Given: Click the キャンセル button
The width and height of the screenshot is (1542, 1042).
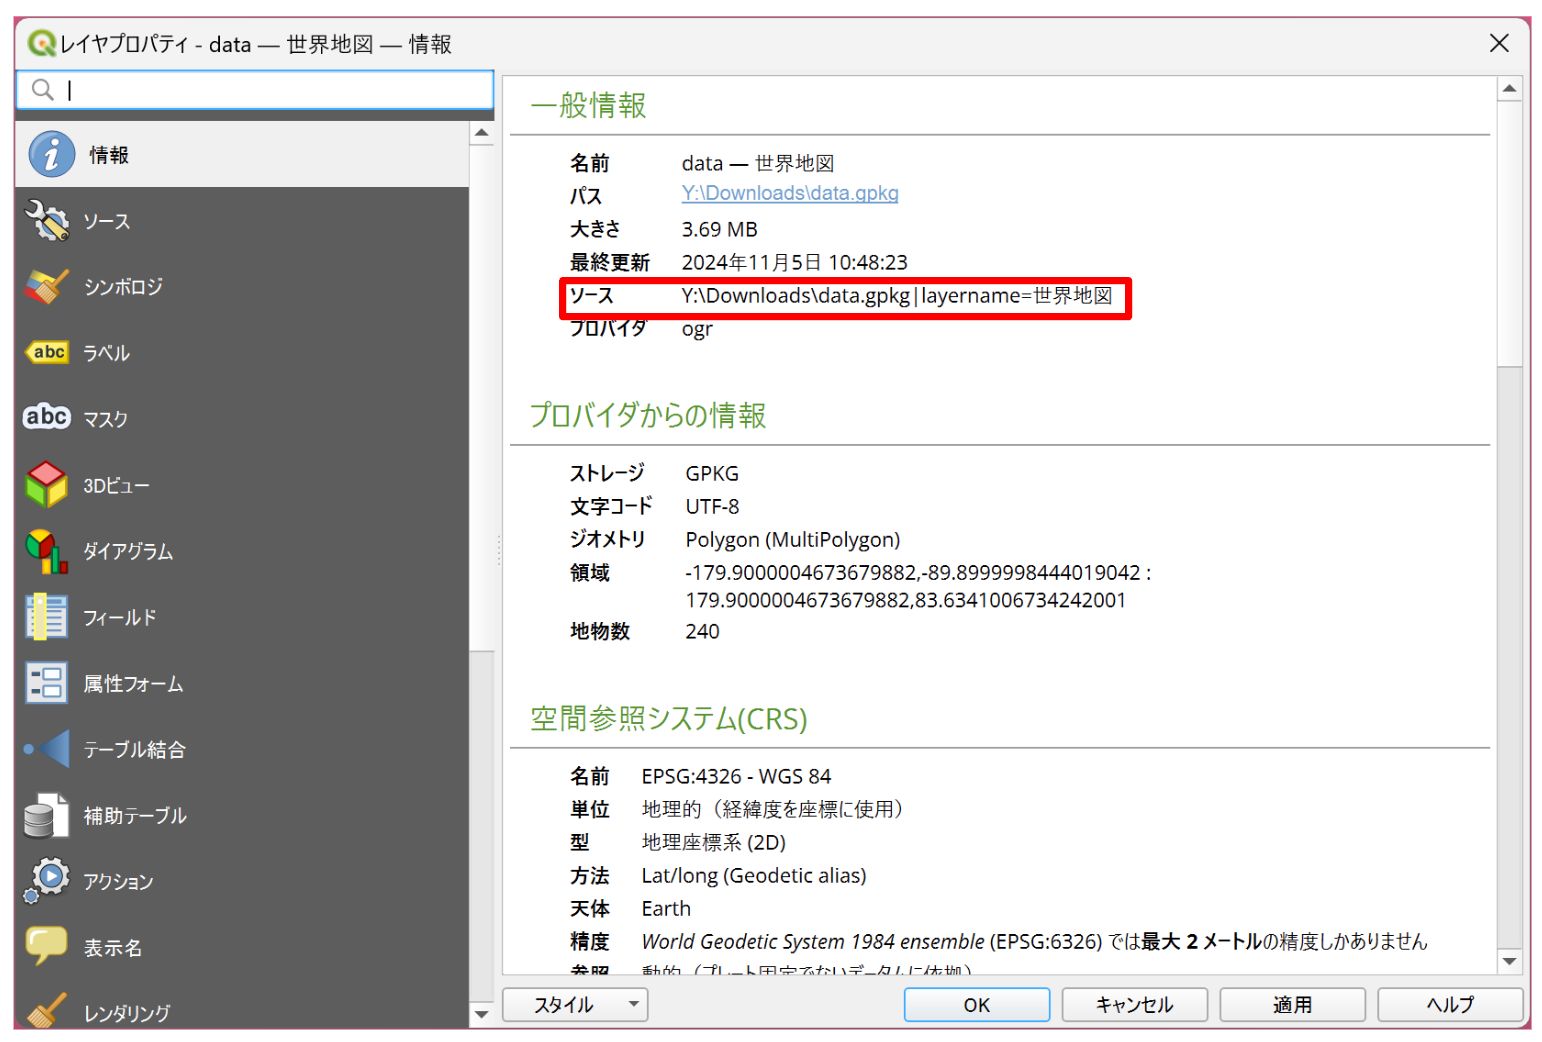Looking at the screenshot, I should [1135, 1004].
